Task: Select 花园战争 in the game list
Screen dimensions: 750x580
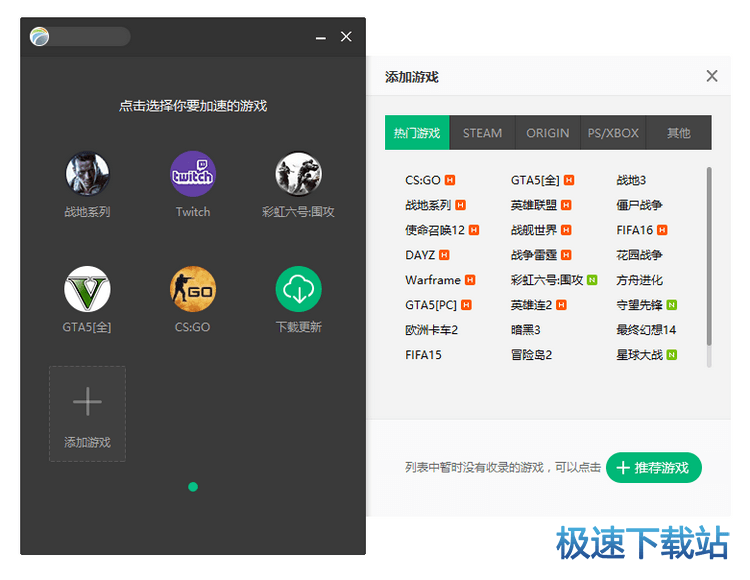Action: 639,255
